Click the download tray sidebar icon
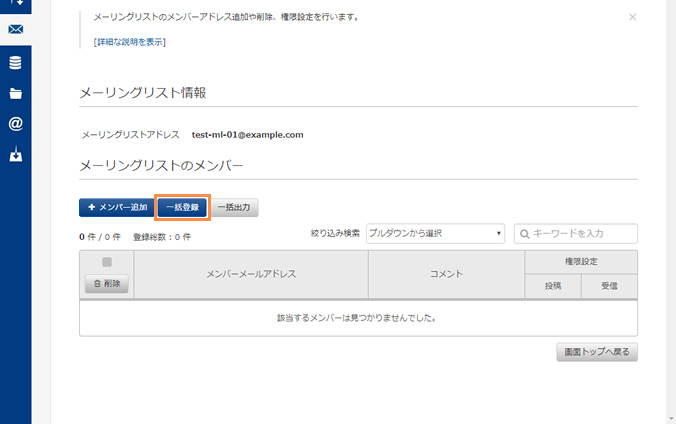The width and height of the screenshot is (676, 424). [15, 156]
